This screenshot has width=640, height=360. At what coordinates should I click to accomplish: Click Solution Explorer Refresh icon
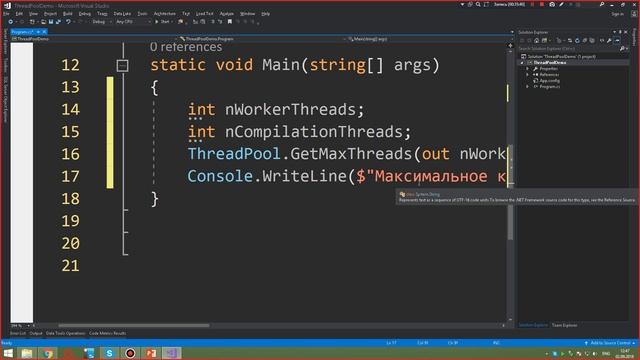(x=577, y=40)
